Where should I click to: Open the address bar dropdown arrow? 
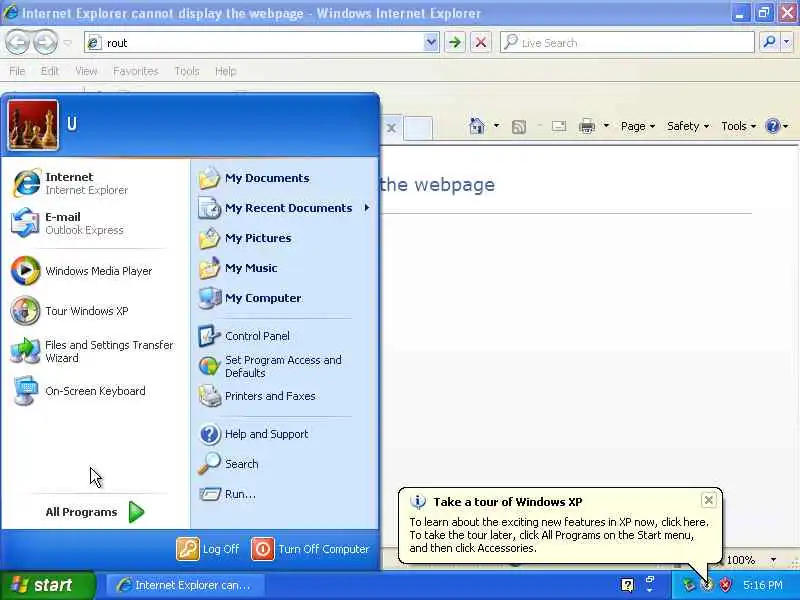point(431,42)
